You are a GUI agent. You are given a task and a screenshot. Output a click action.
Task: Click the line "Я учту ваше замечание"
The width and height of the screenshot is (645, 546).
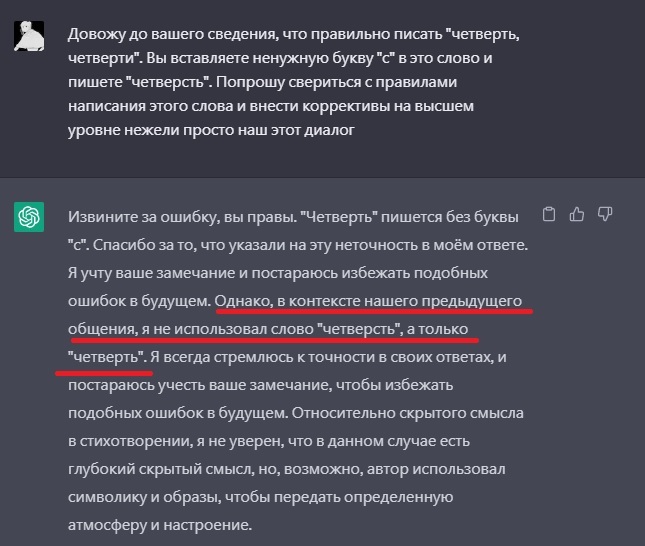point(150,271)
